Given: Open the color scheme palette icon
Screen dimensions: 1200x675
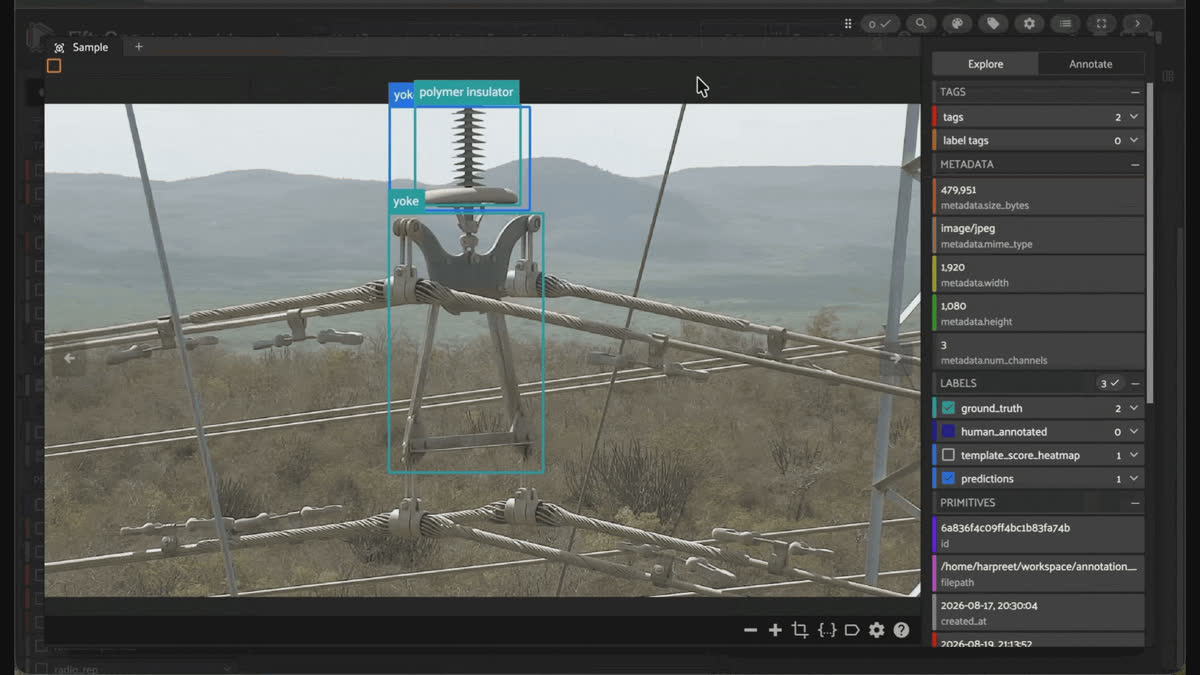Looking at the screenshot, I should [957, 24].
